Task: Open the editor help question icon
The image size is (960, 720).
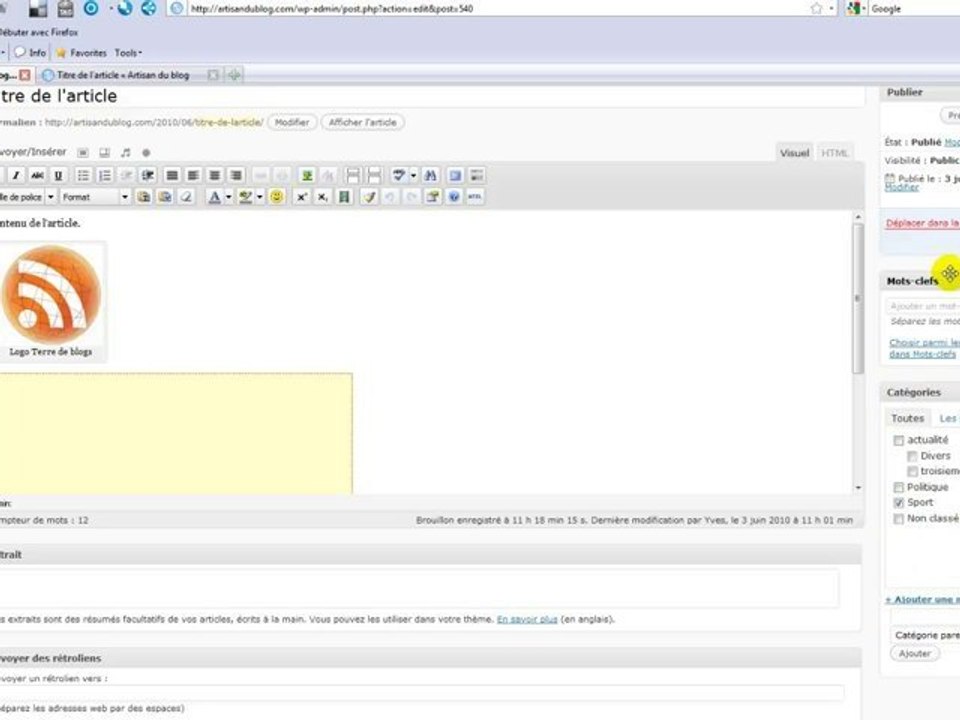Action: [x=454, y=197]
